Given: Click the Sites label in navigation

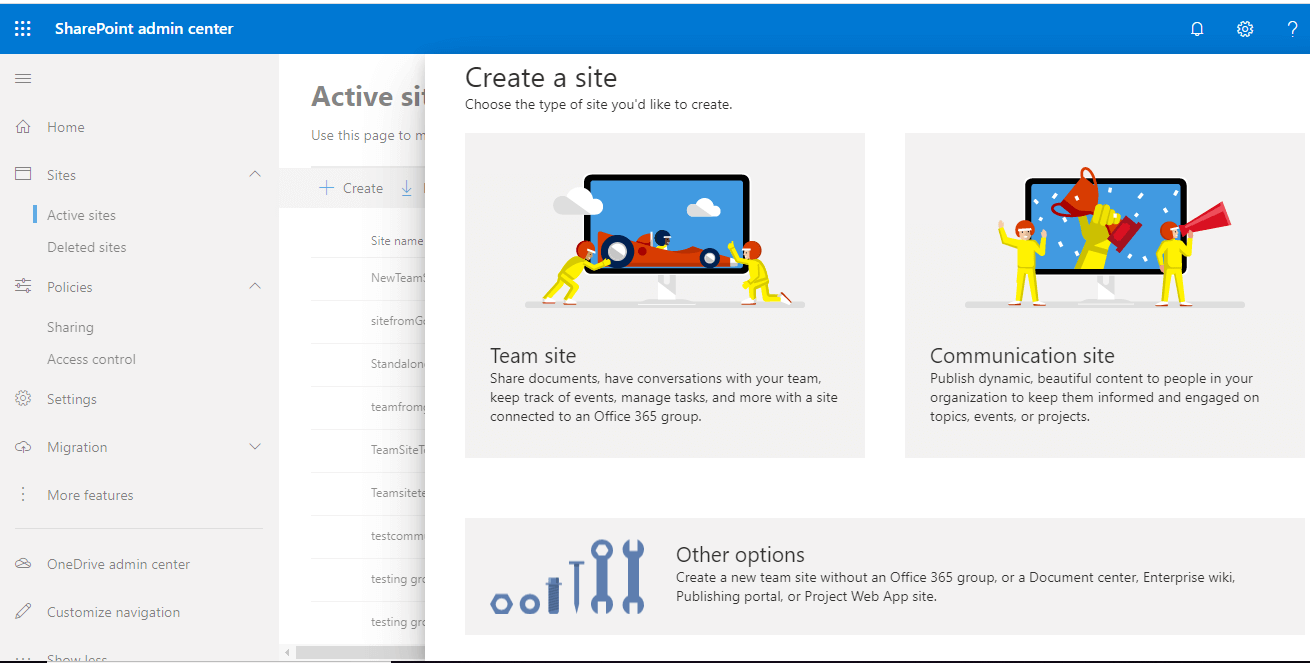Looking at the screenshot, I should pyautogui.click(x=61, y=175).
